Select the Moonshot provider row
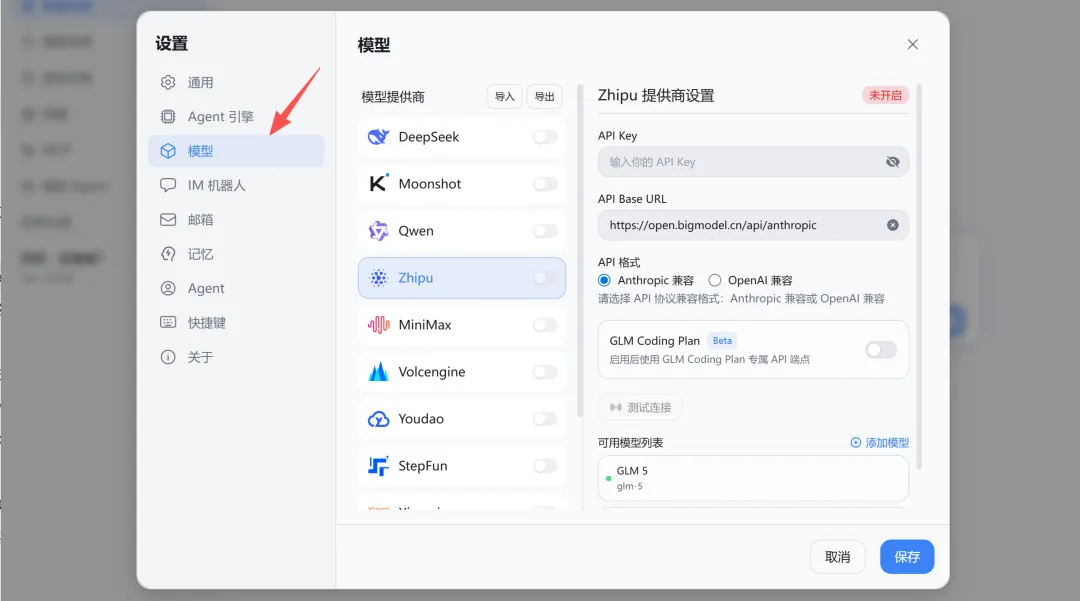 [462, 184]
